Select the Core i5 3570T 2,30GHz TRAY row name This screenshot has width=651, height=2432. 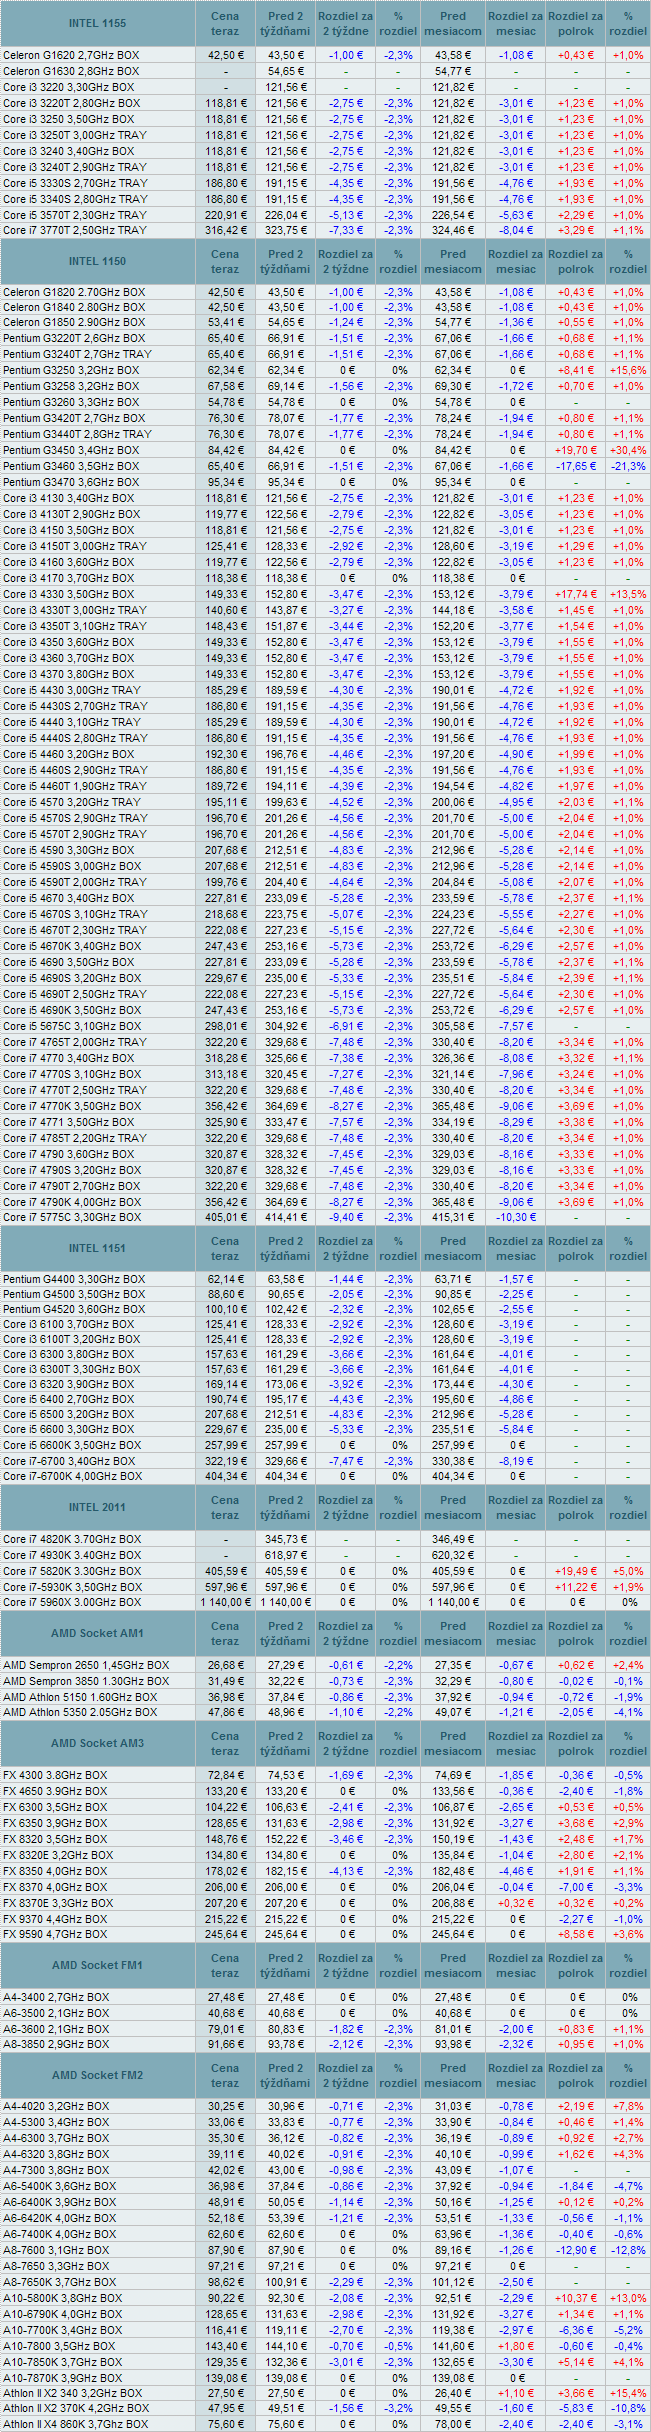75,215
